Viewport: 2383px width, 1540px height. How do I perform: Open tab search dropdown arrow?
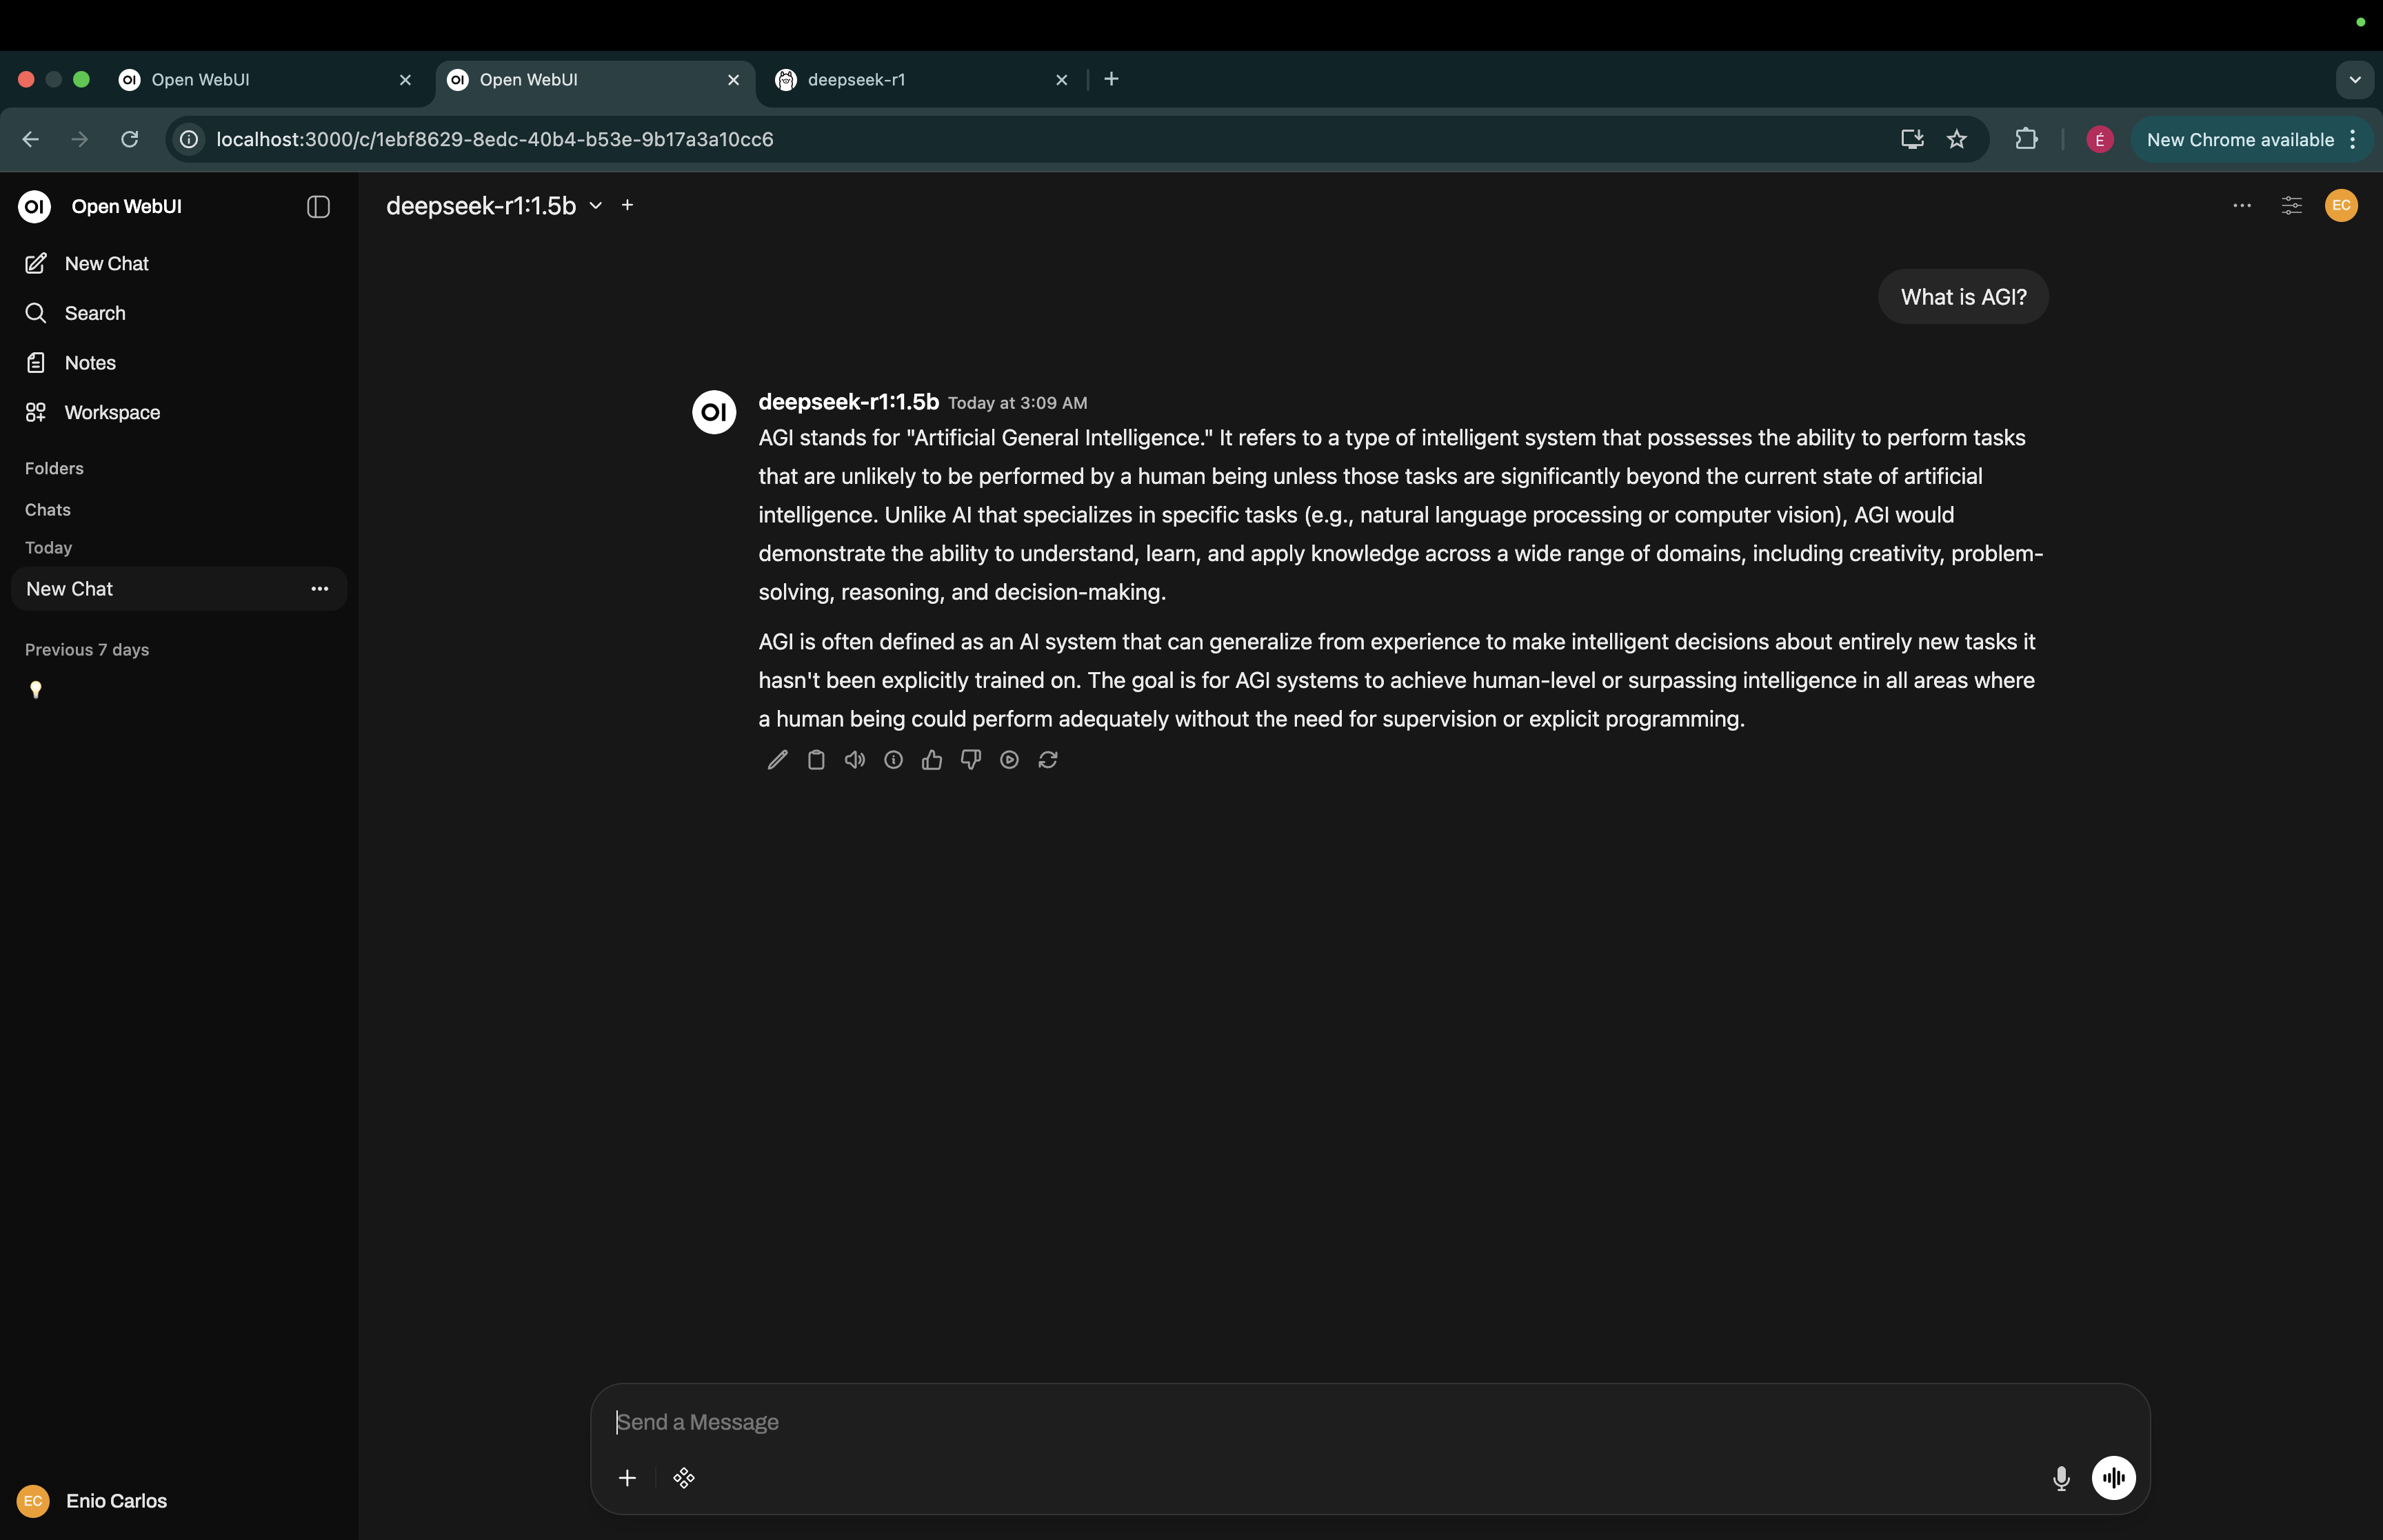(2355, 80)
